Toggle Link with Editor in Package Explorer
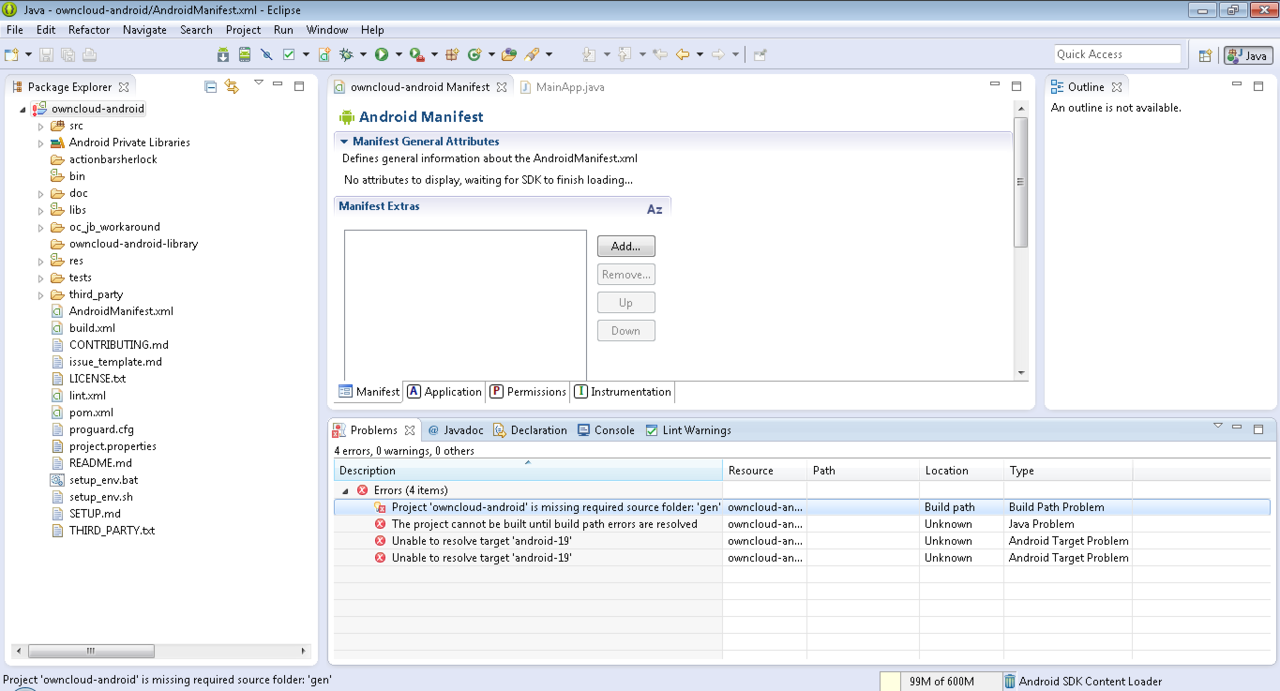 (232, 87)
